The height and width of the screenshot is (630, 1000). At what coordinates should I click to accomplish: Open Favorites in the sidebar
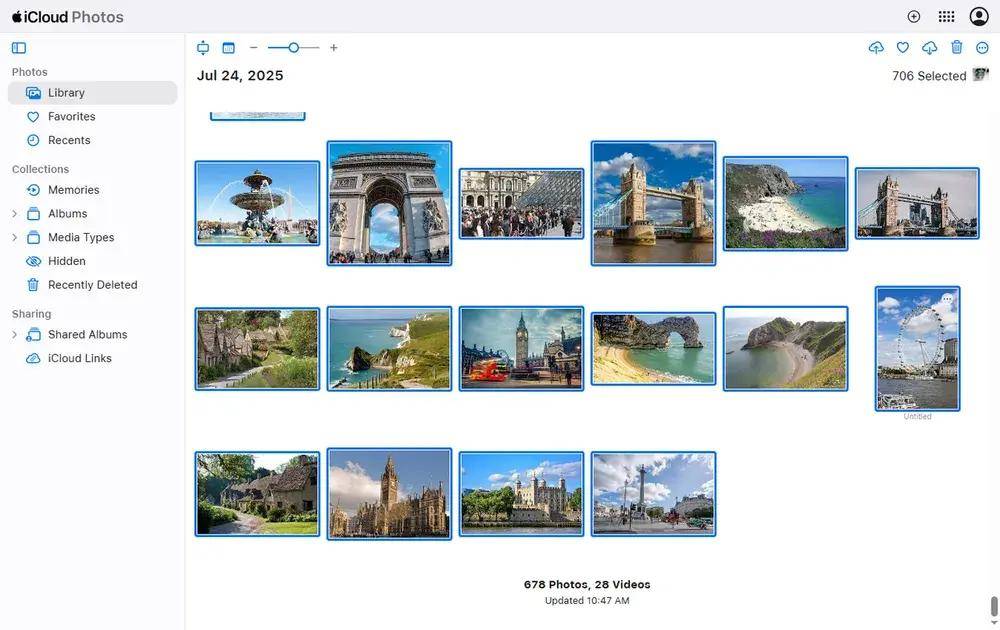pos(71,117)
